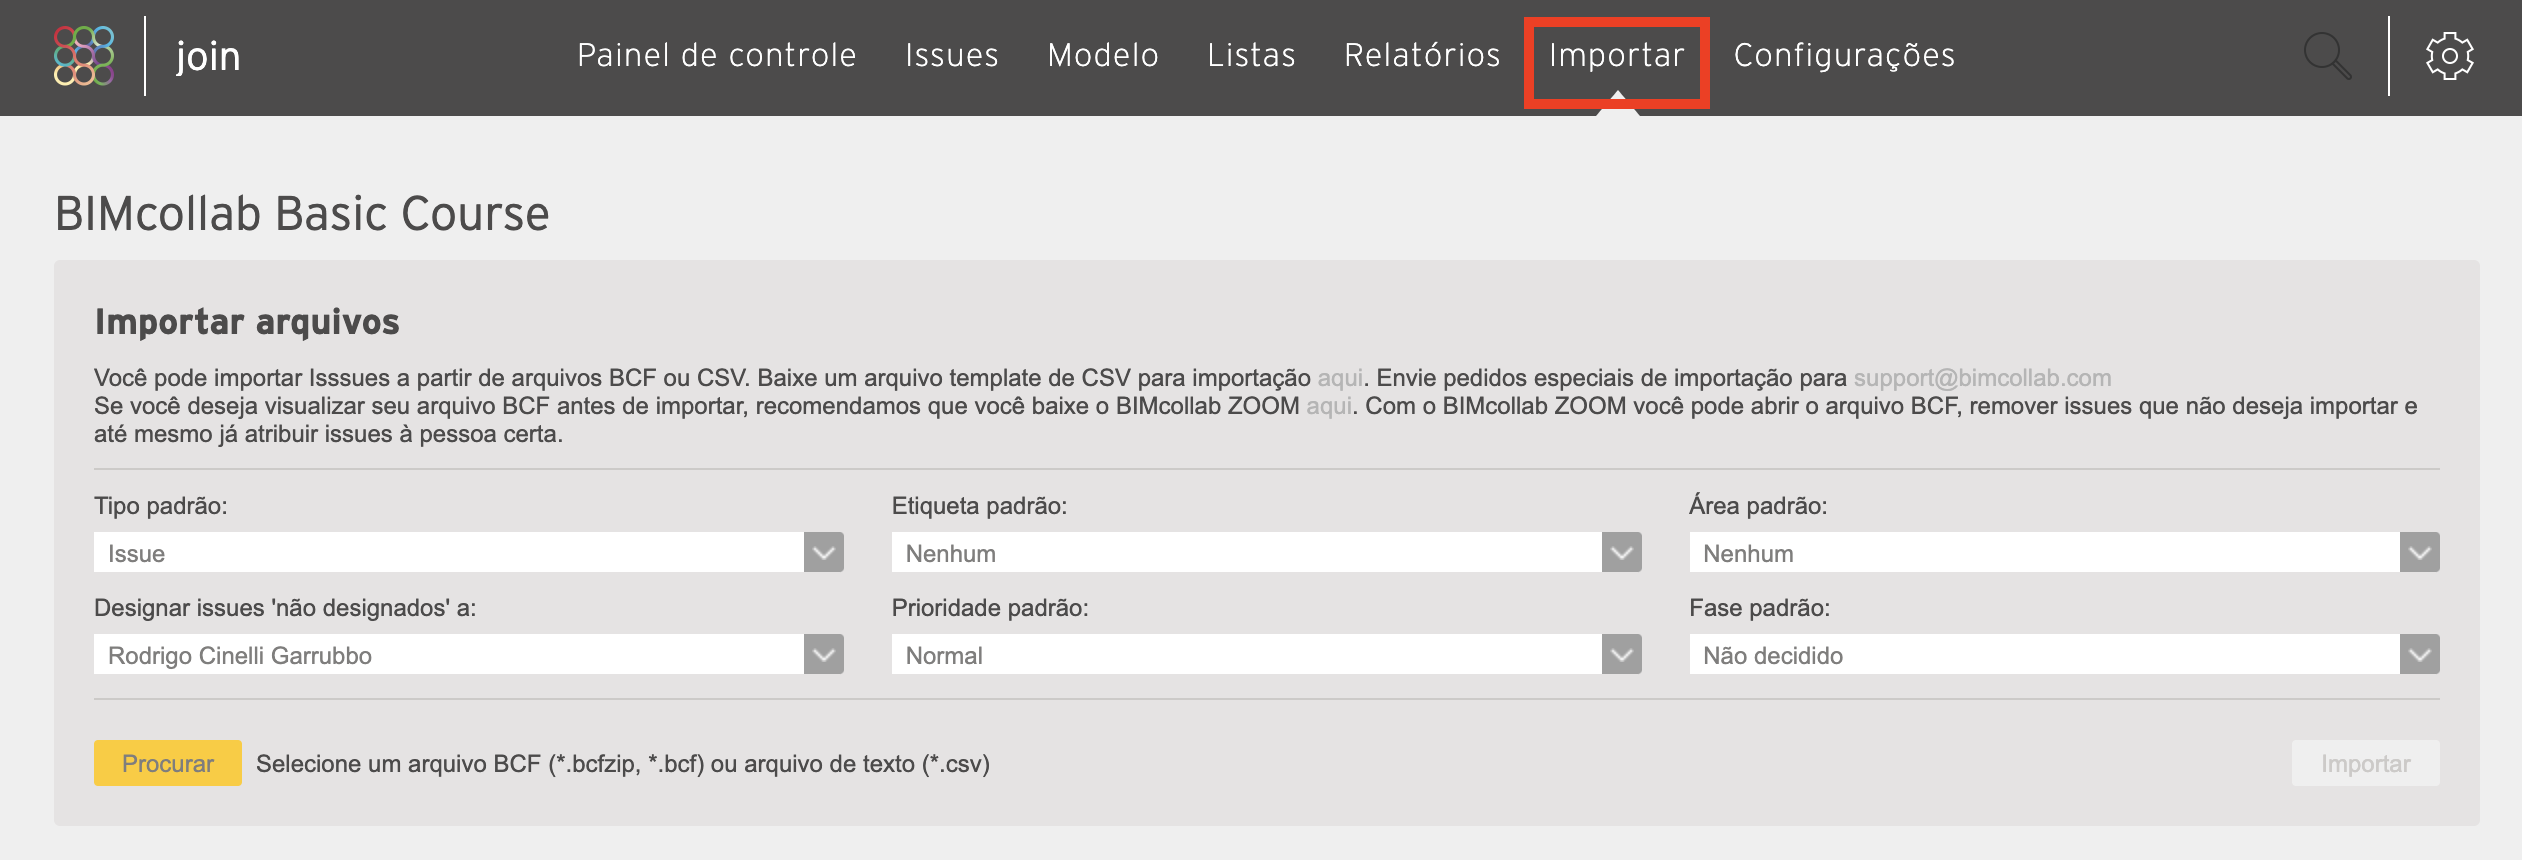Click the join product name
Viewport: 2522px width, 860px height.
(208, 56)
